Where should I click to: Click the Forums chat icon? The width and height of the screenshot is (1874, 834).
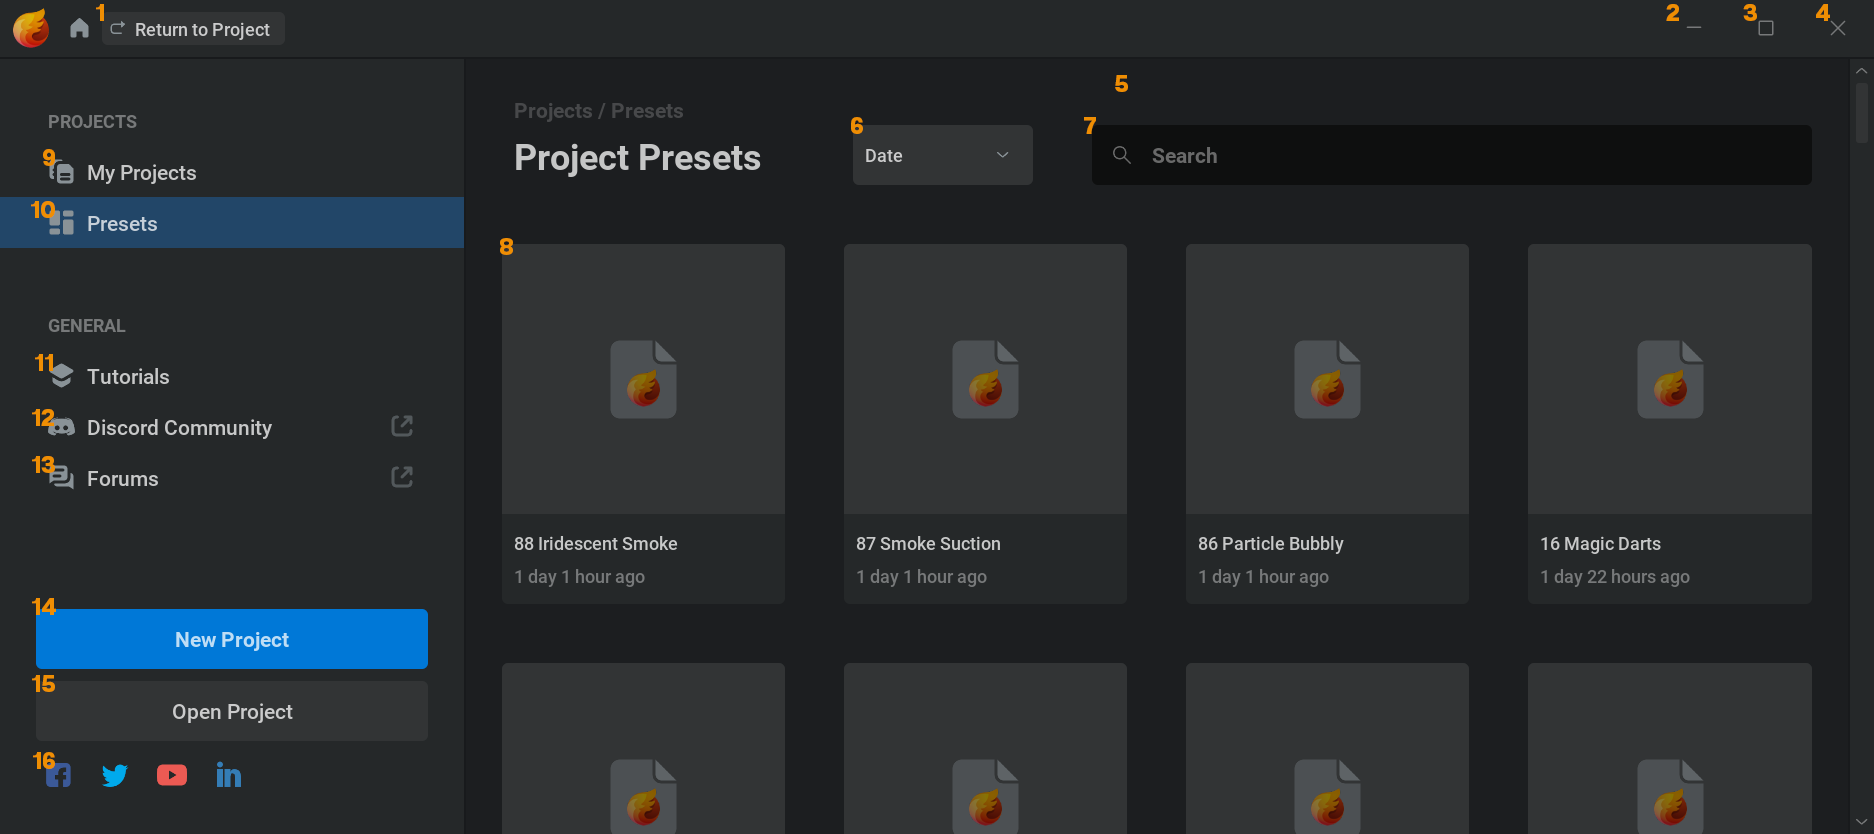click(62, 478)
